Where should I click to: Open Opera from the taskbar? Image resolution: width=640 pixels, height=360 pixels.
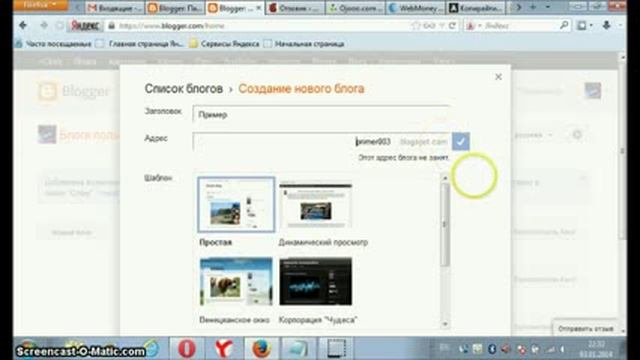pyautogui.click(x=187, y=349)
